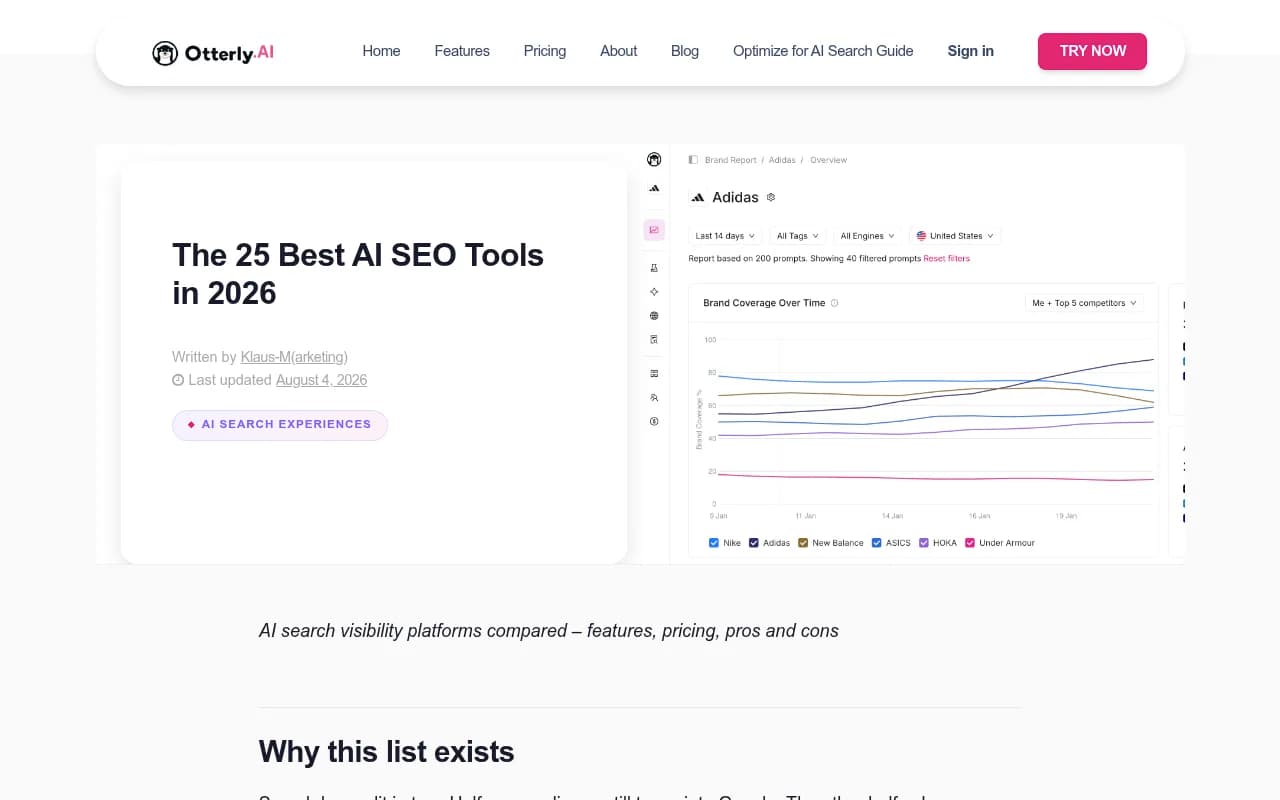Open the table layout sidebar icon
The image size is (1280, 800).
click(654, 374)
